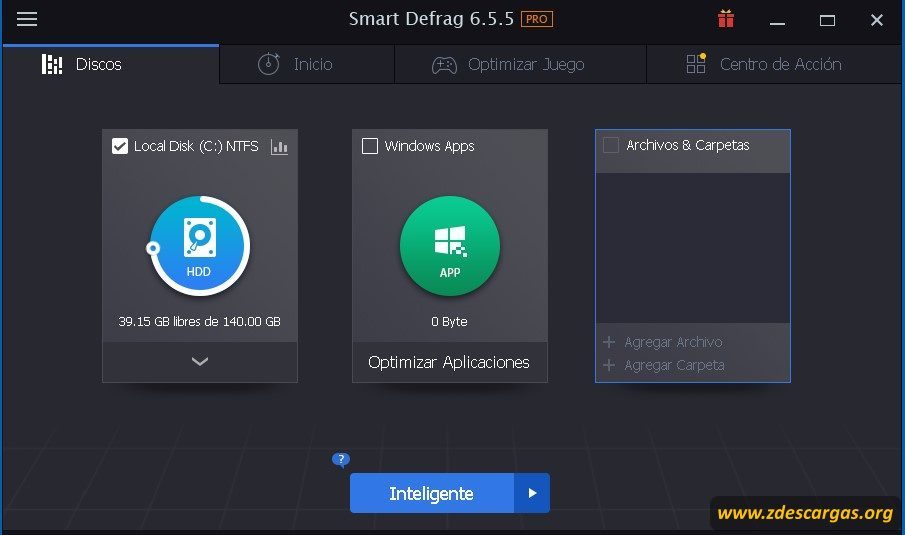This screenshot has width=905, height=535.
Task: Click the plus icon beside Agregar Archivo
Action: click(609, 342)
